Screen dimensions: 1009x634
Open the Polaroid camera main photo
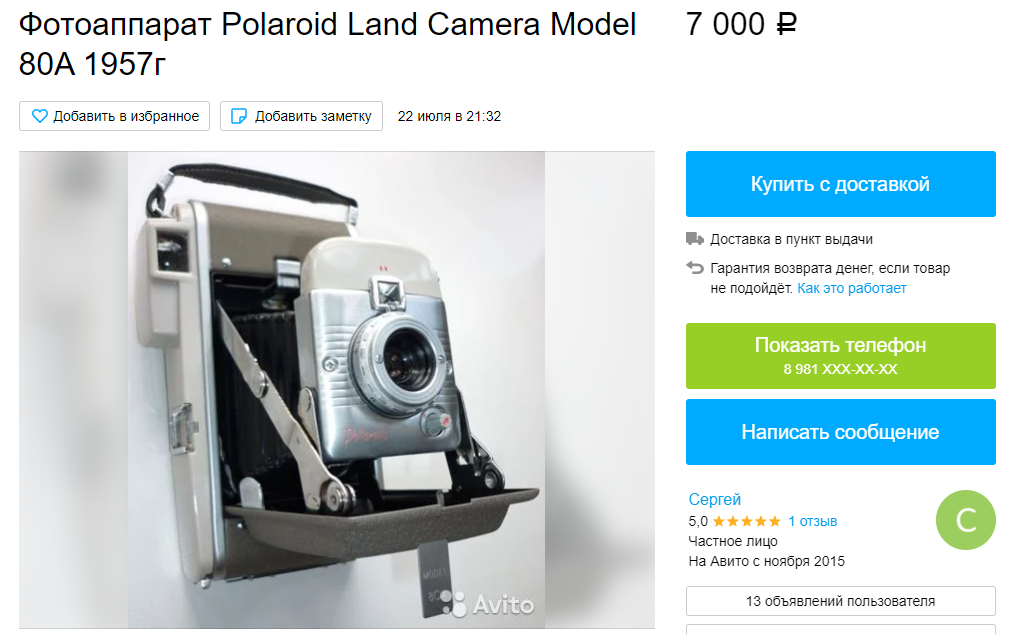(x=336, y=390)
